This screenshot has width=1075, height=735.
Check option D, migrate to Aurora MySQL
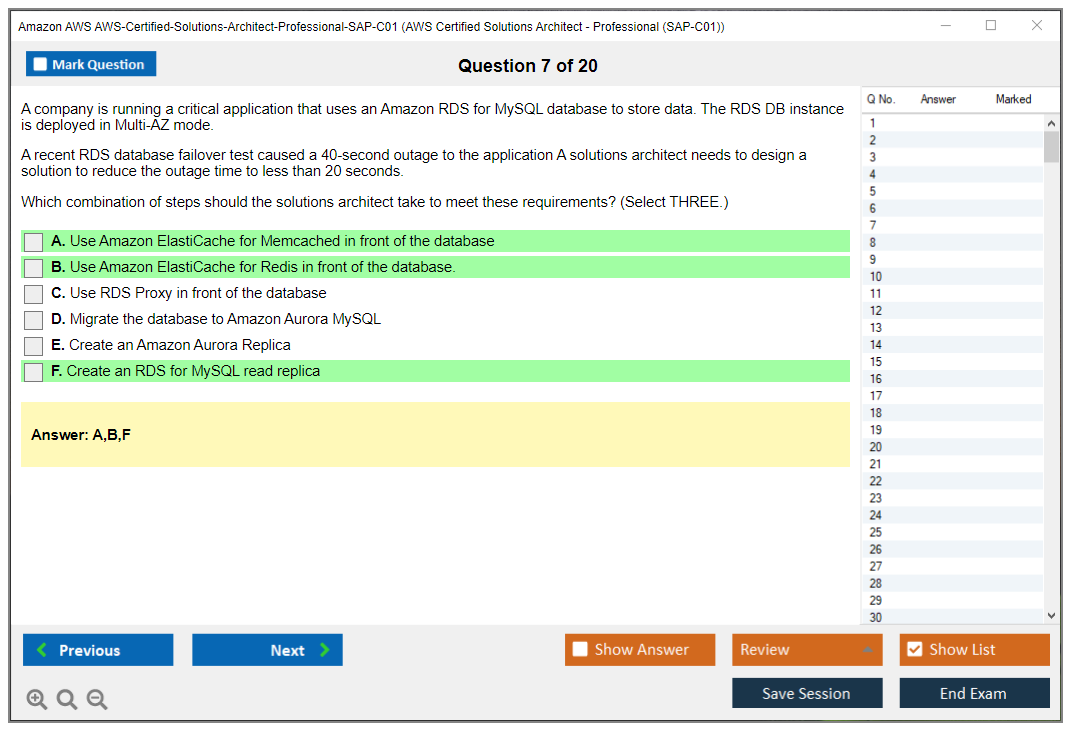(33, 320)
